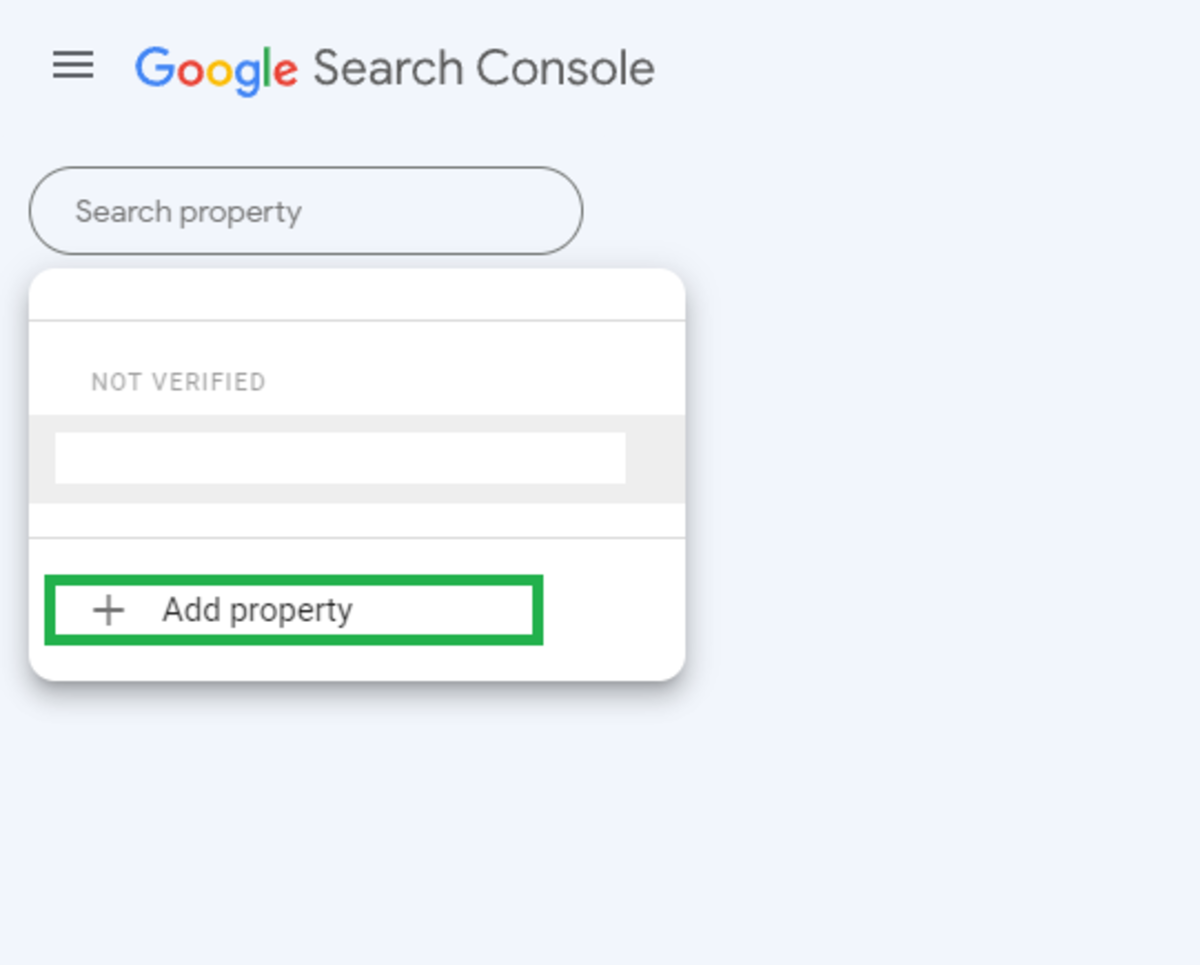1200x965 pixels.
Task: Select the hamburger icon to collapse sidebar
Action: 72,67
